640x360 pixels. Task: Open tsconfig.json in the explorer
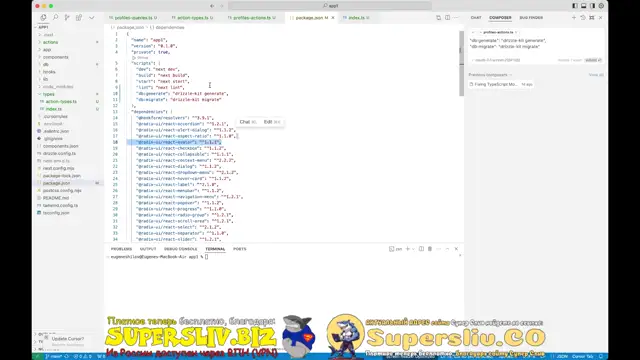click(56, 213)
